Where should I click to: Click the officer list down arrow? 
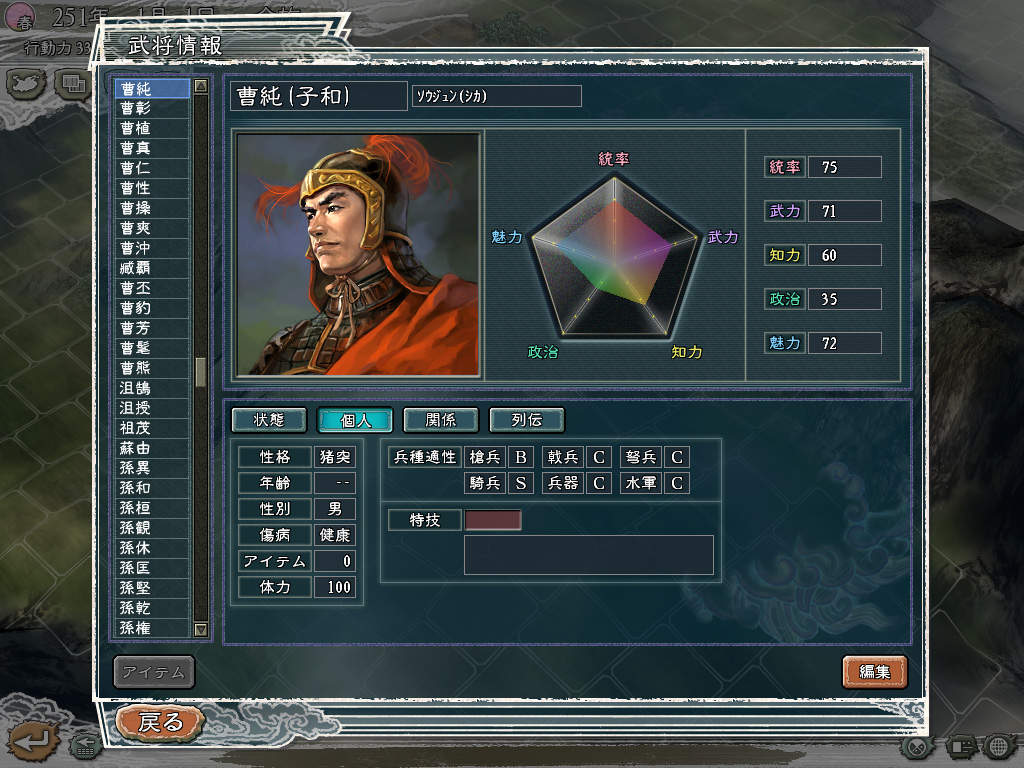click(200, 630)
